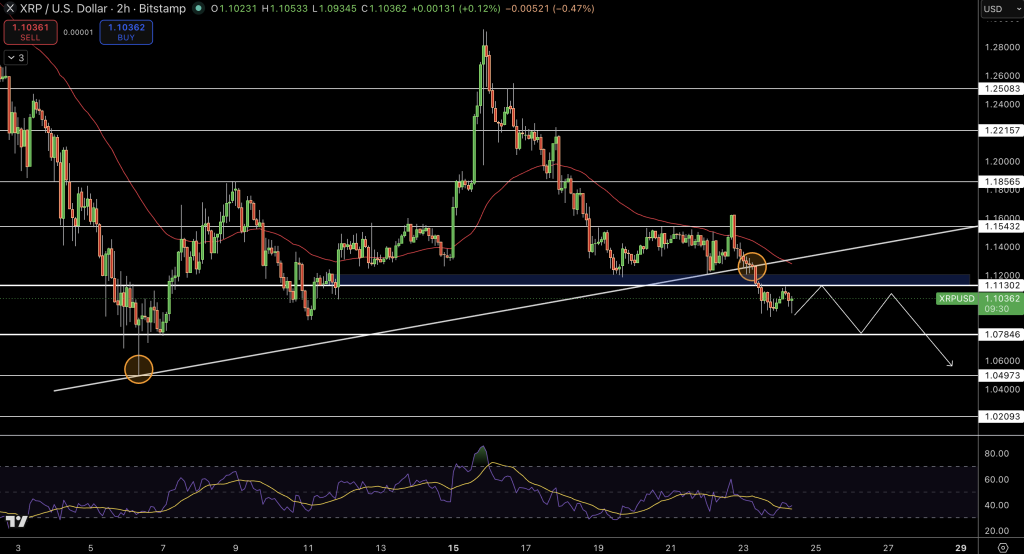Click the RSI scale value 20.00
Screen dimensions: 1024x554
(997, 530)
